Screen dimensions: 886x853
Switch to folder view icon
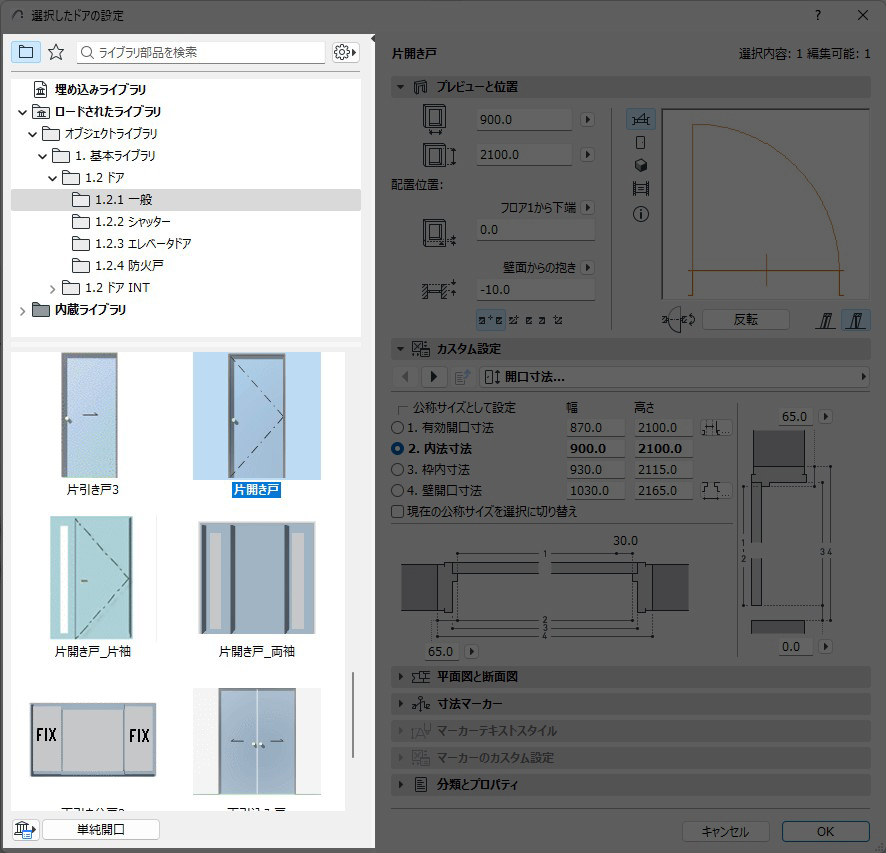coord(26,52)
